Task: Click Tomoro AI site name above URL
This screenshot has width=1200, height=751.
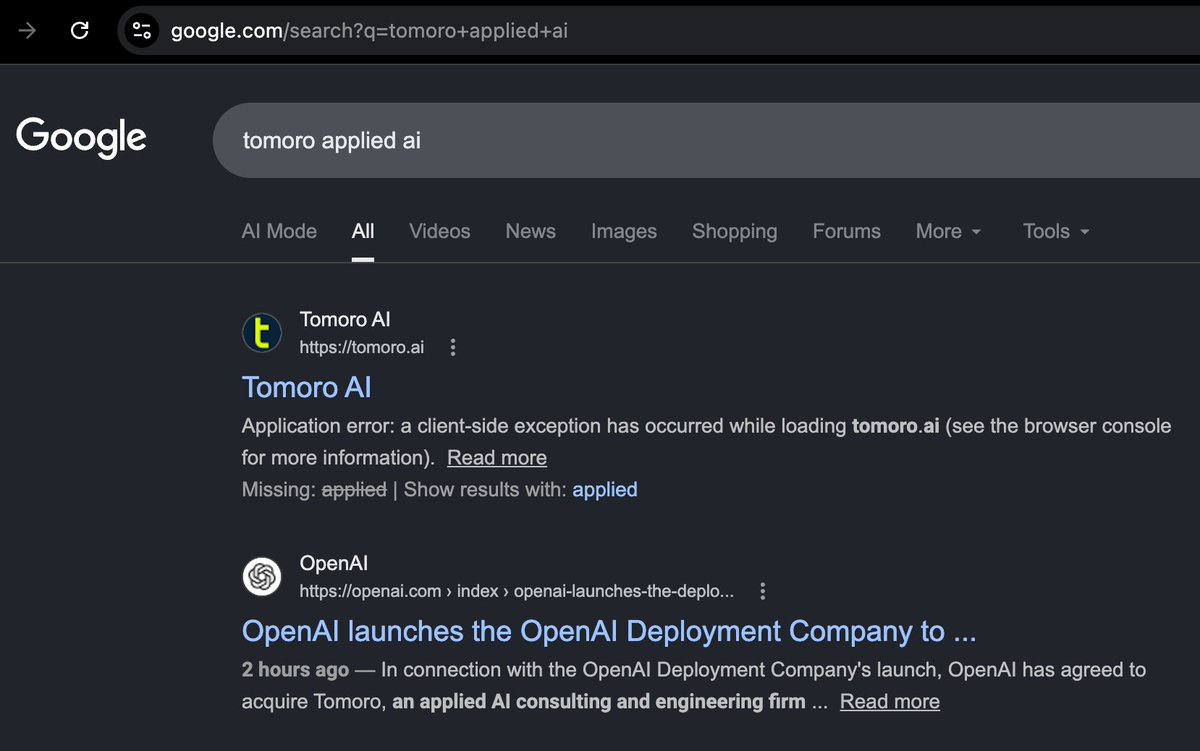Action: coord(345,320)
